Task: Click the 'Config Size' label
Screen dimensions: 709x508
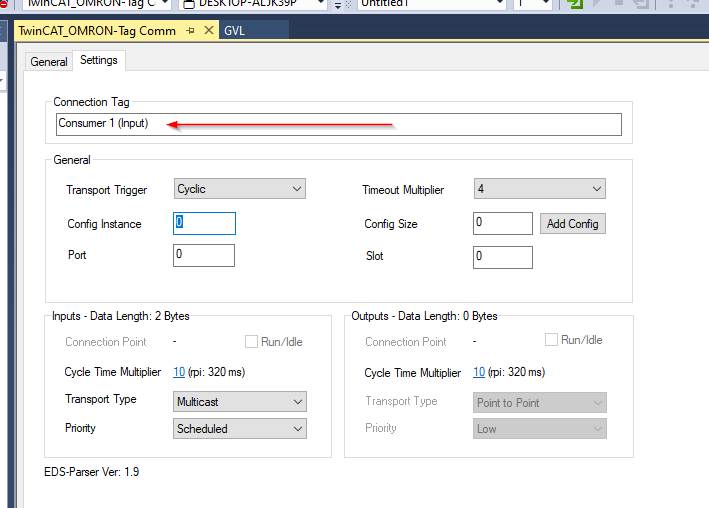Action: coord(391,224)
